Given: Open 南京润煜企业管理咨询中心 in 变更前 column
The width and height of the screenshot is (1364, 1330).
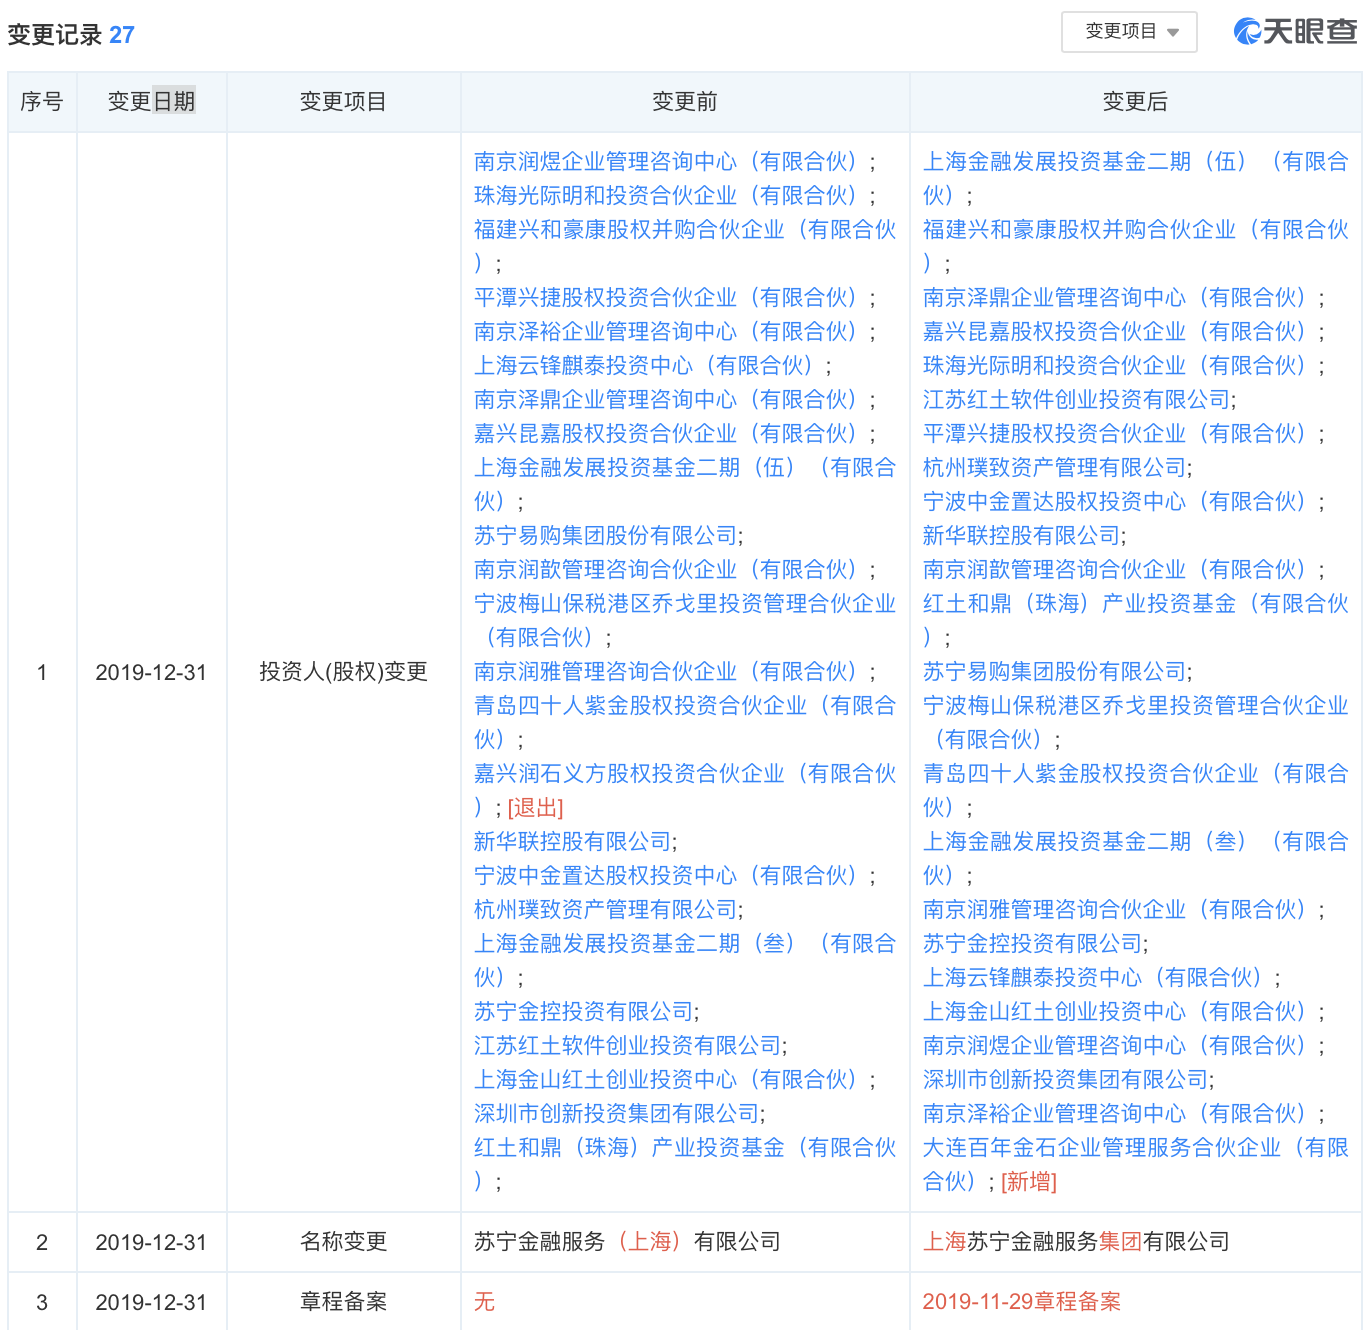Looking at the screenshot, I should [670, 162].
